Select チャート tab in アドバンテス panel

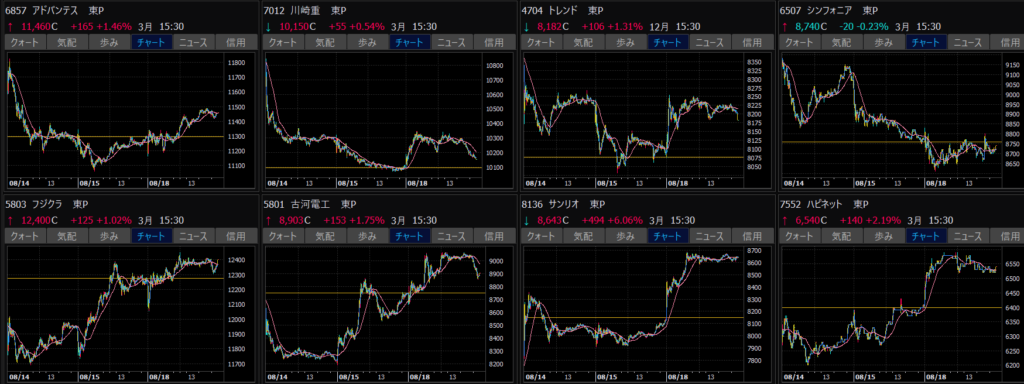click(x=152, y=42)
